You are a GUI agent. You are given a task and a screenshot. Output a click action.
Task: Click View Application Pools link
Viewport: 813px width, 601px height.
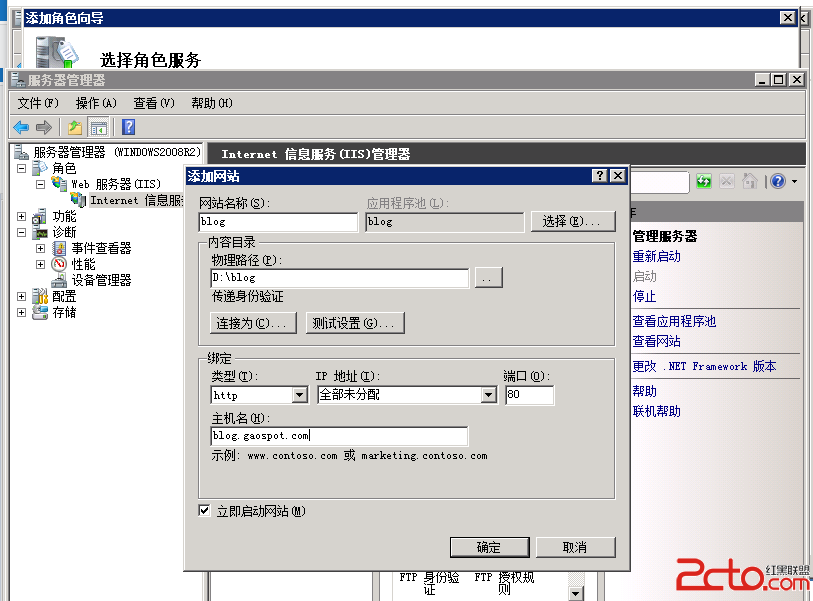click(x=674, y=322)
